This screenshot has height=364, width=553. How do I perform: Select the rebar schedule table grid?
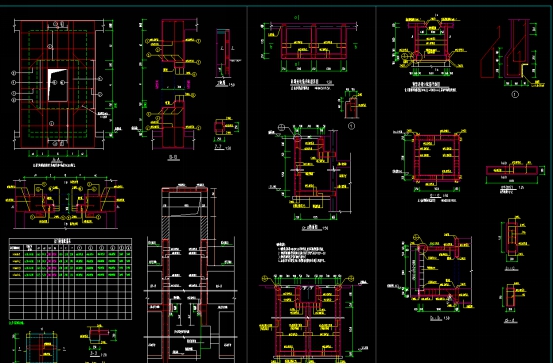click(71, 279)
